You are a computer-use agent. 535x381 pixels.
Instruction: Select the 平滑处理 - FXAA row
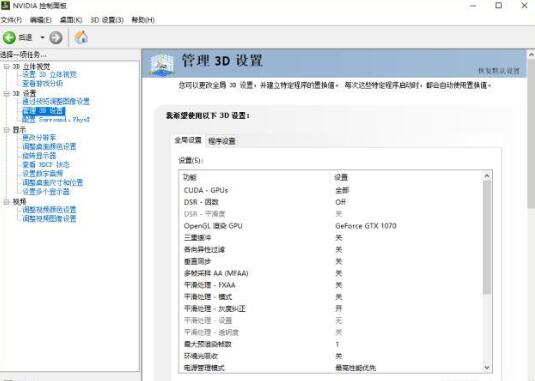(x=331, y=285)
